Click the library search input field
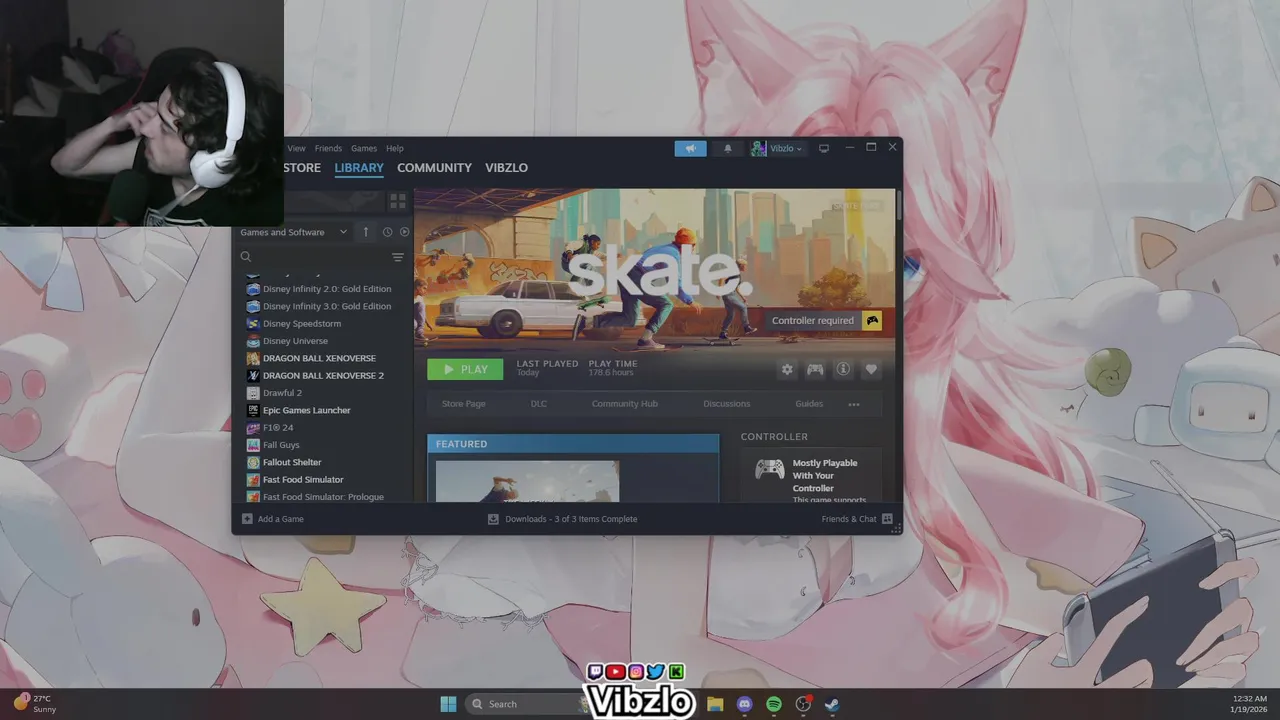The image size is (1280, 720). (x=320, y=257)
